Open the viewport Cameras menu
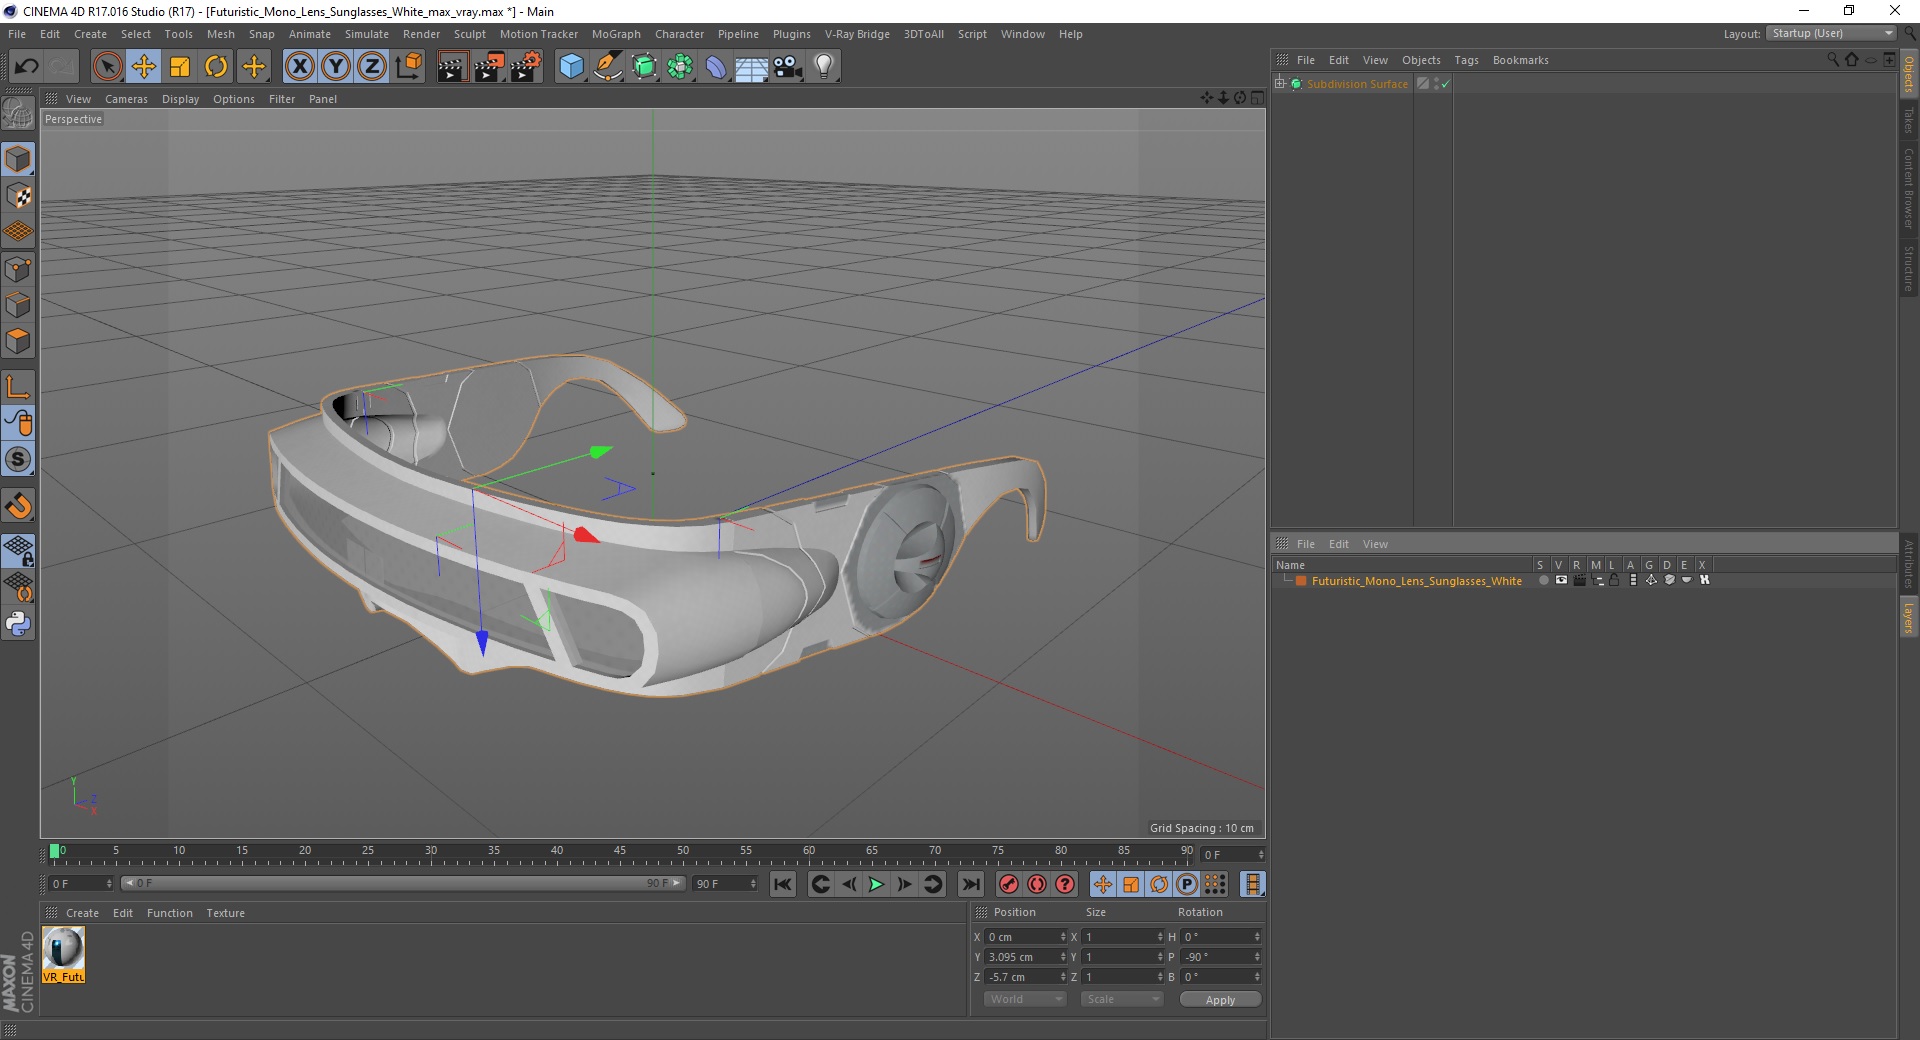 tap(126, 99)
